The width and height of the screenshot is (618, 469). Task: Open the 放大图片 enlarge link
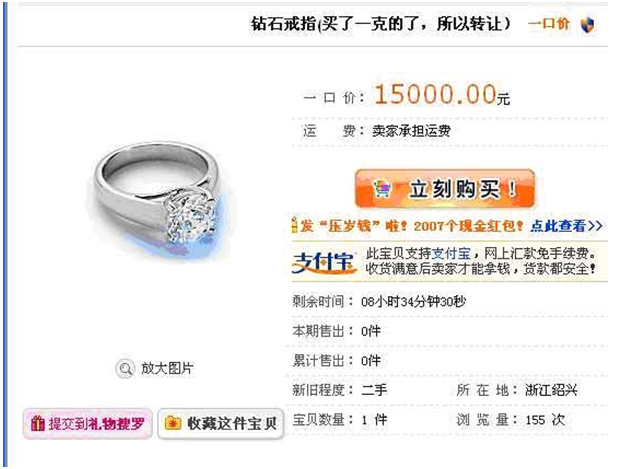tap(167, 368)
